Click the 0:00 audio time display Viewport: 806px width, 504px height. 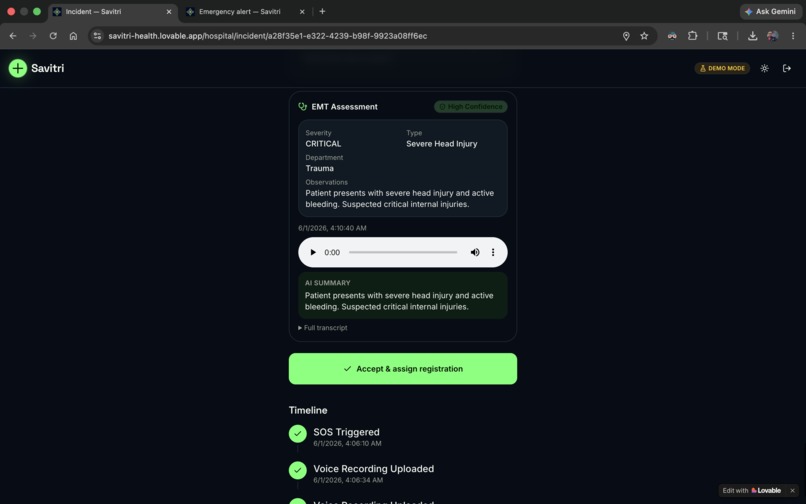pos(332,252)
